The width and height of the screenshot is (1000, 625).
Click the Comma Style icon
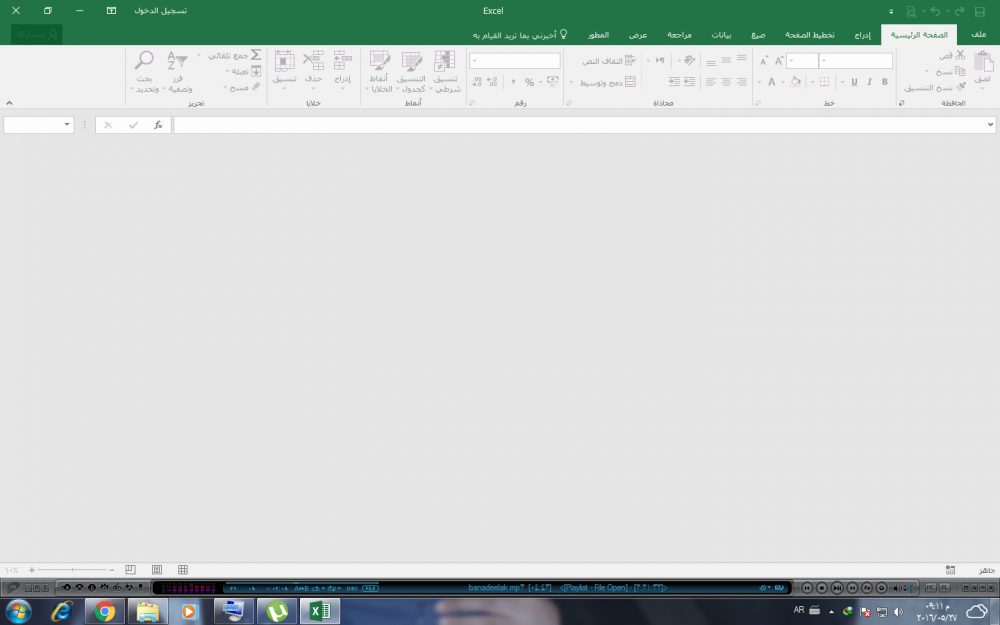pyautogui.click(x=513, y=82)
